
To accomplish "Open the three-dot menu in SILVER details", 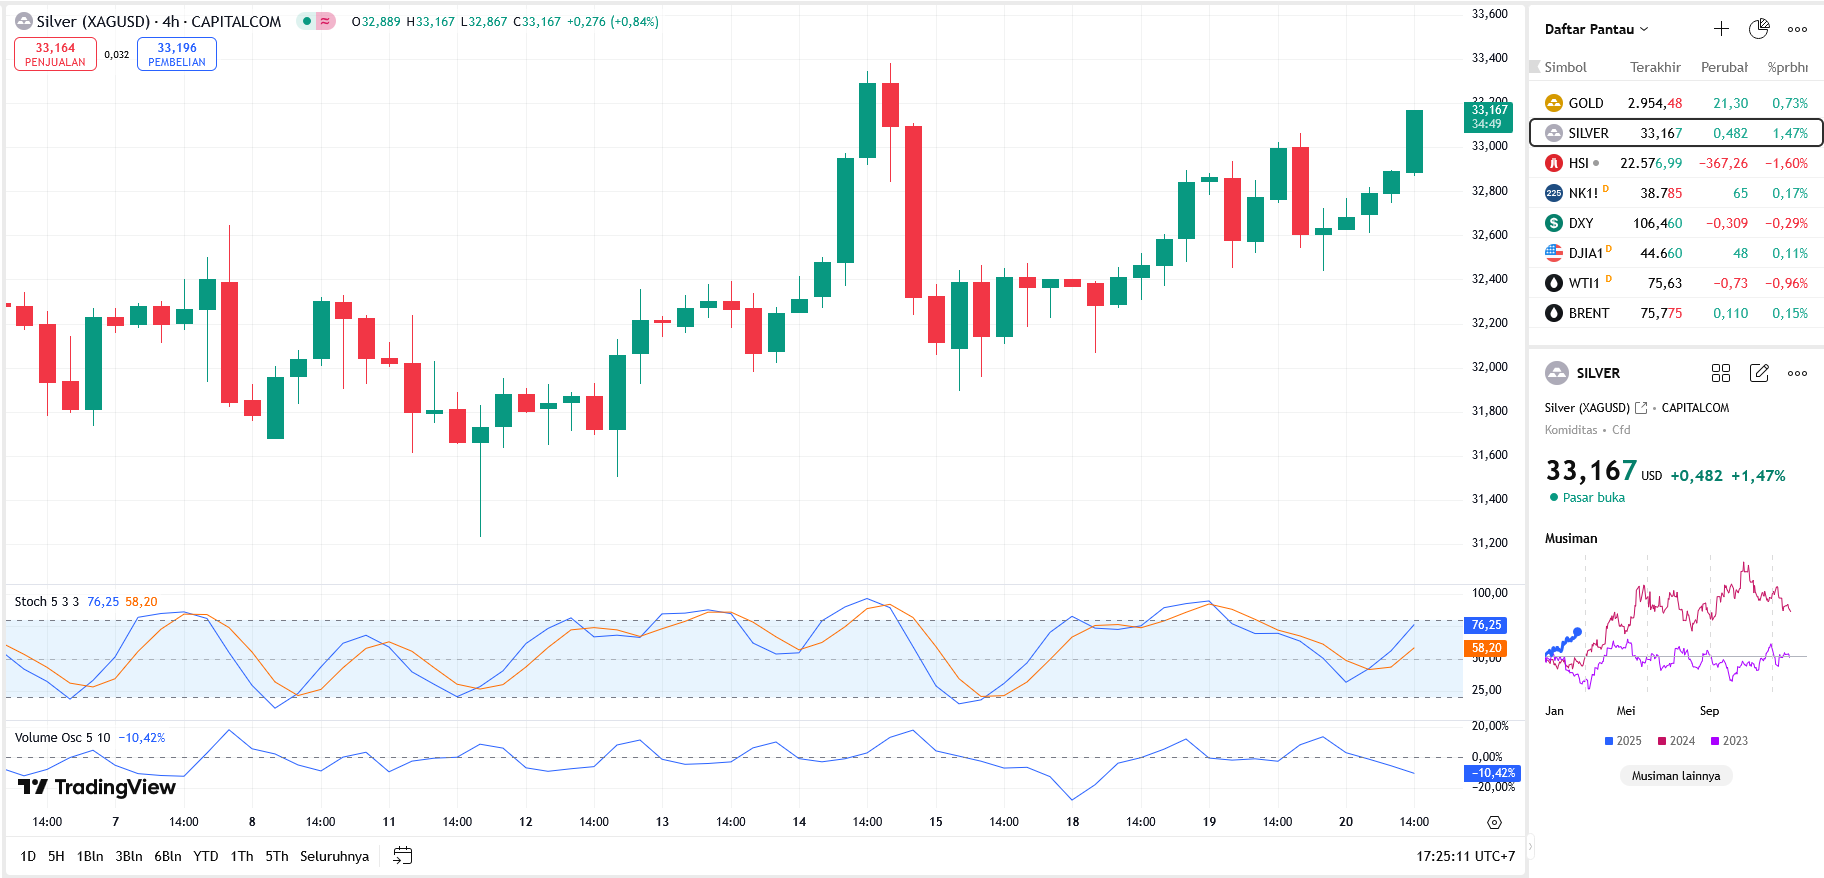I will [x=1797, y=373].
